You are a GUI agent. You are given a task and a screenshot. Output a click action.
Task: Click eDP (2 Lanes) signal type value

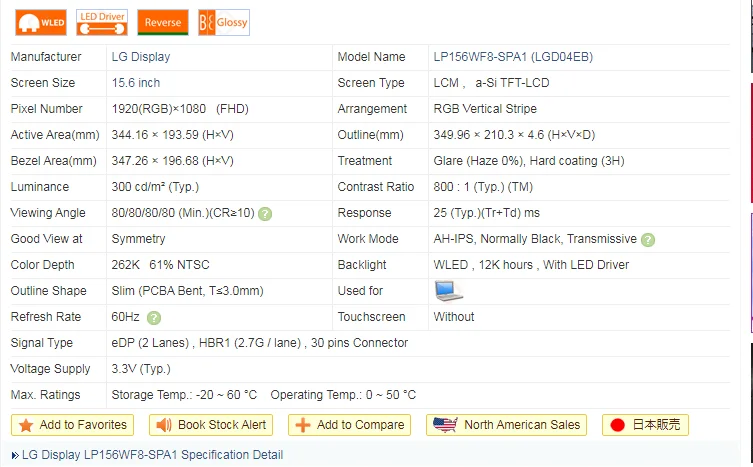click(x=260, y=343)
